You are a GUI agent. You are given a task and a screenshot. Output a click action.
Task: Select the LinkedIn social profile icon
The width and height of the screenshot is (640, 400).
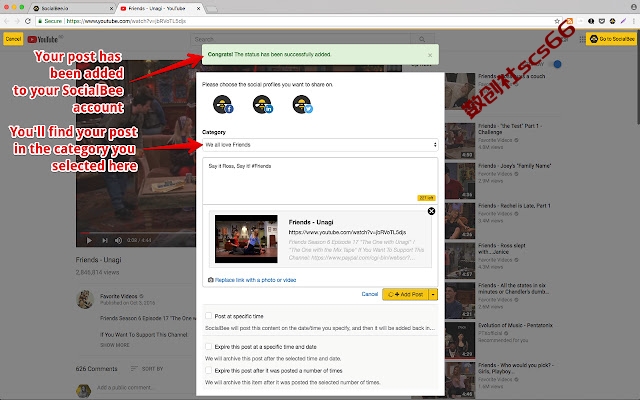(x=262, y=104)
